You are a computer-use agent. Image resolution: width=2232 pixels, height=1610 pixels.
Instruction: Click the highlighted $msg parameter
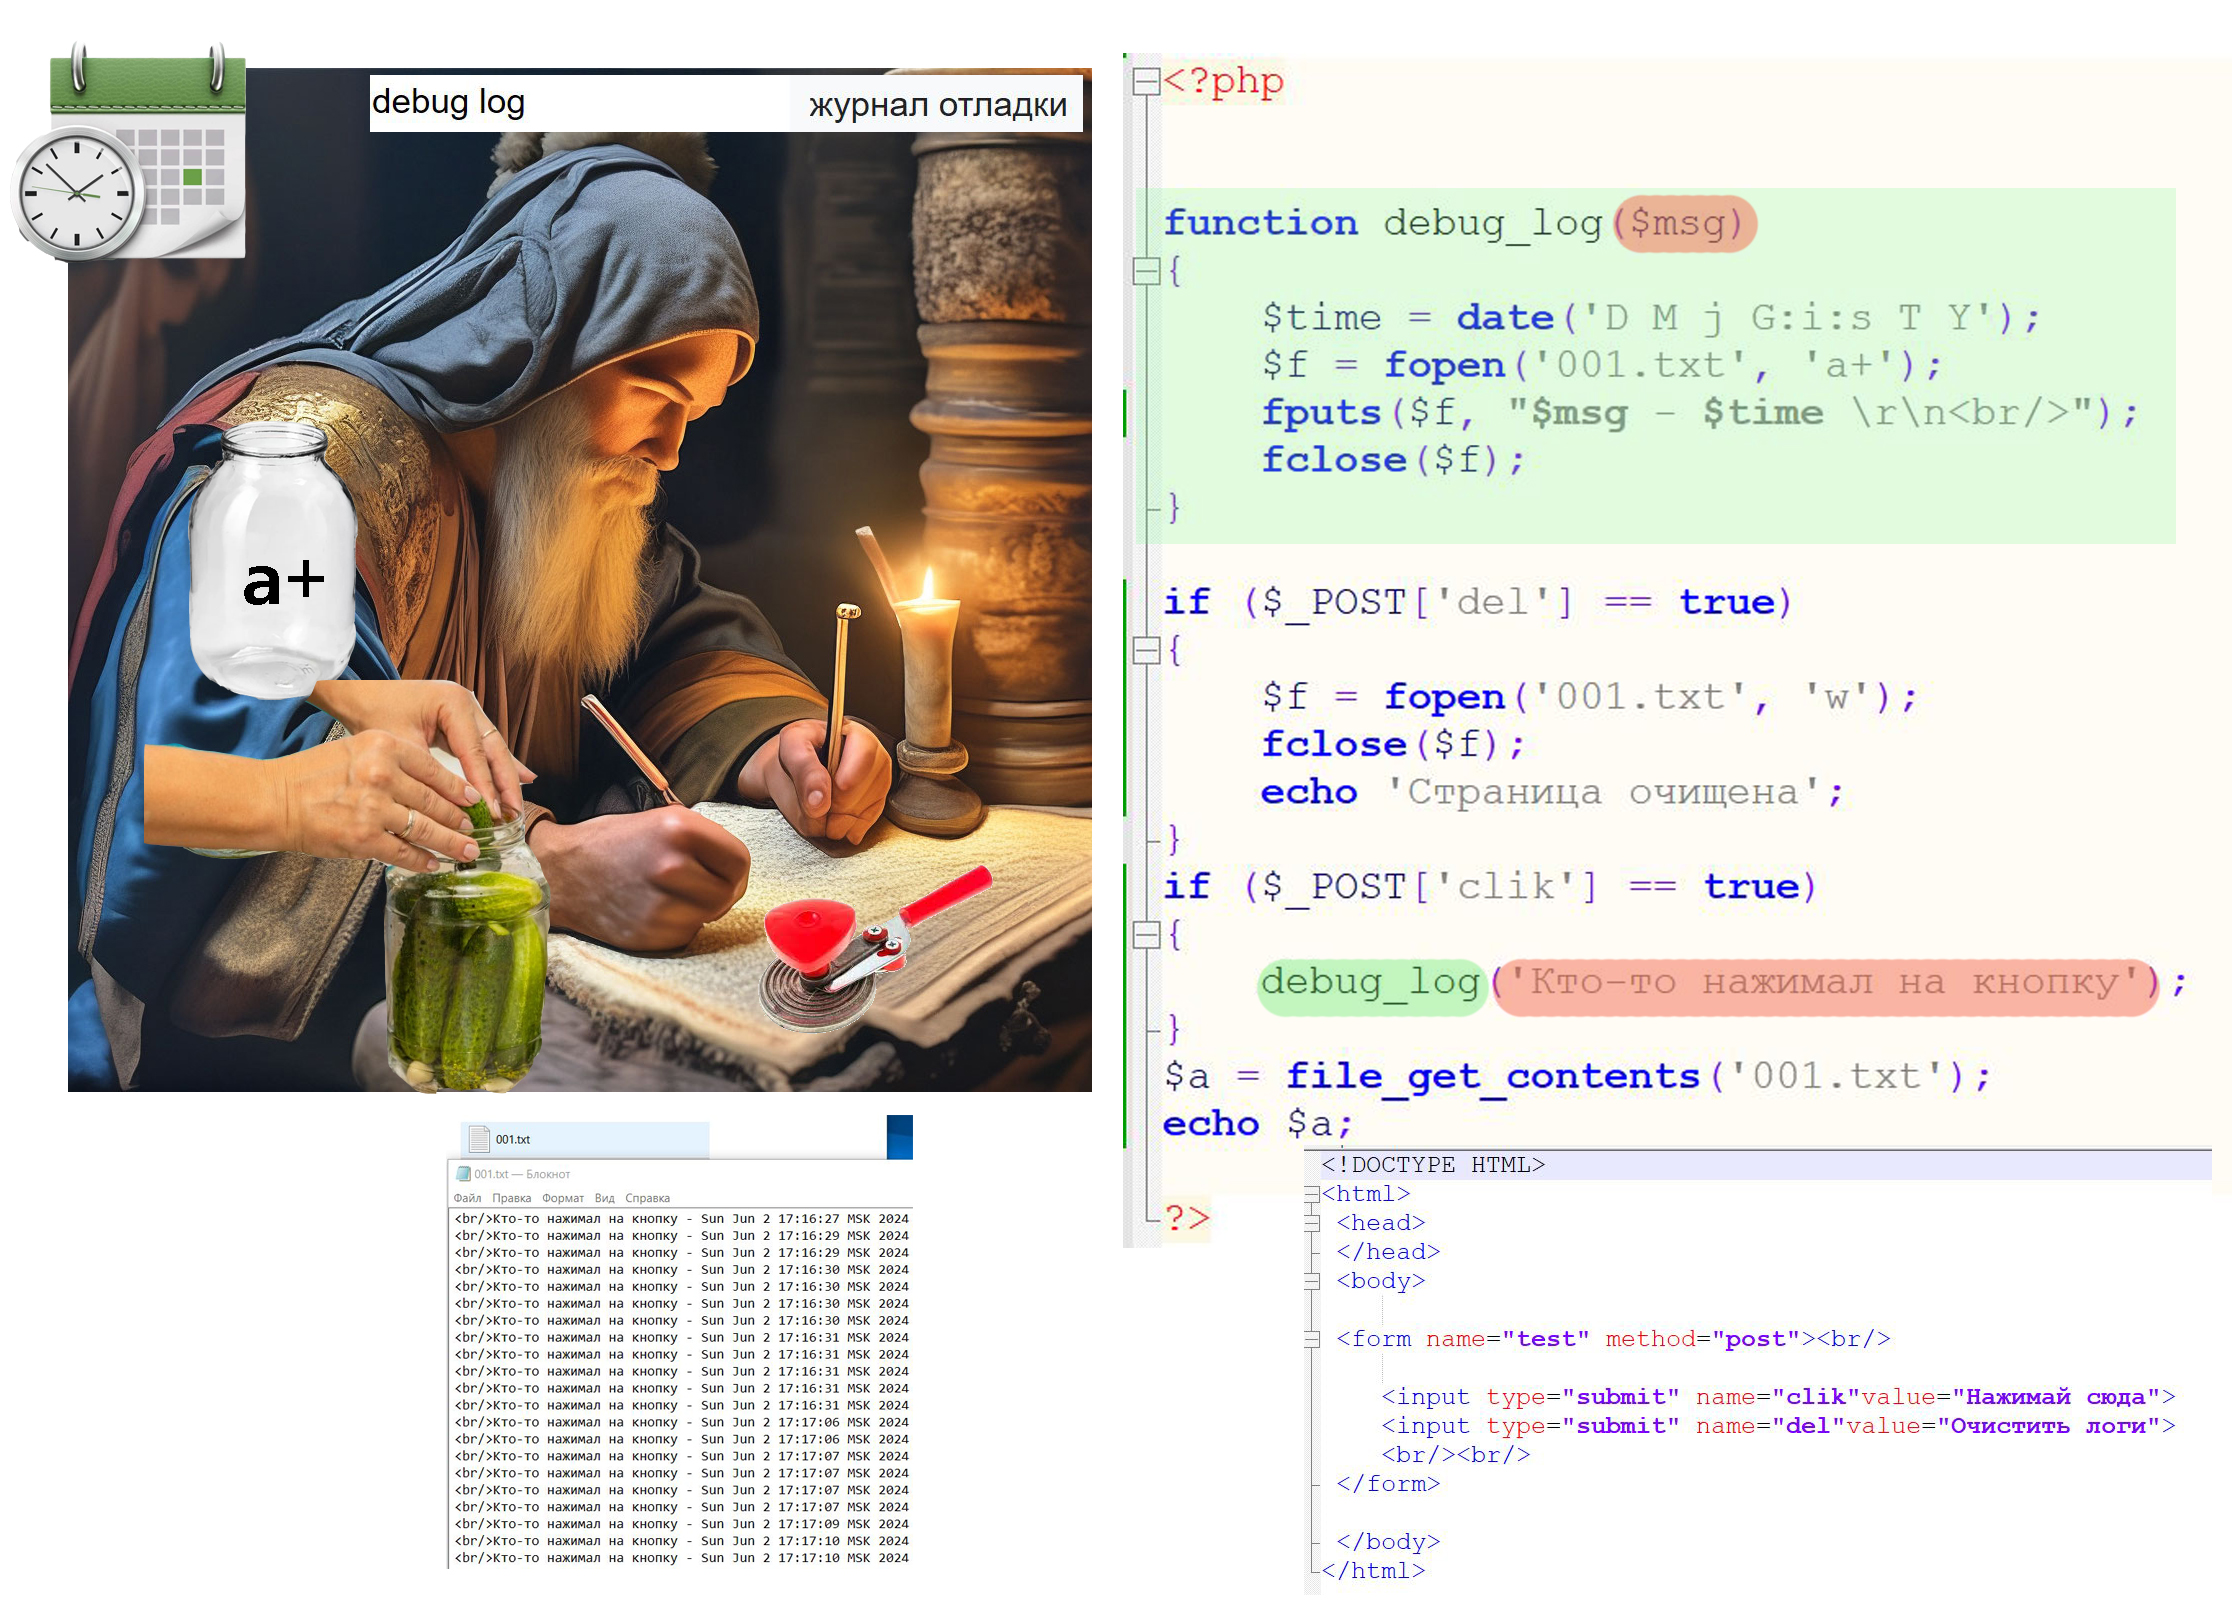coord(1686,223)
